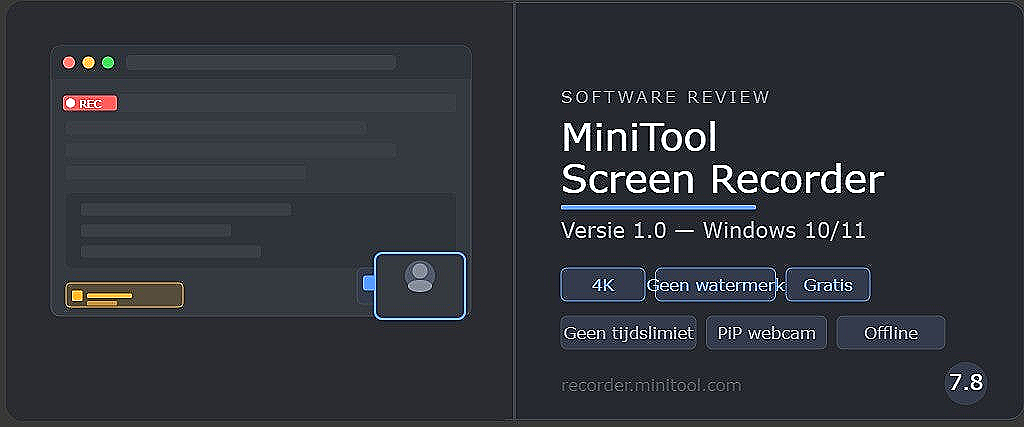
Task: Select the Geen watermerk tag
Action: click(x=715, y=285)
